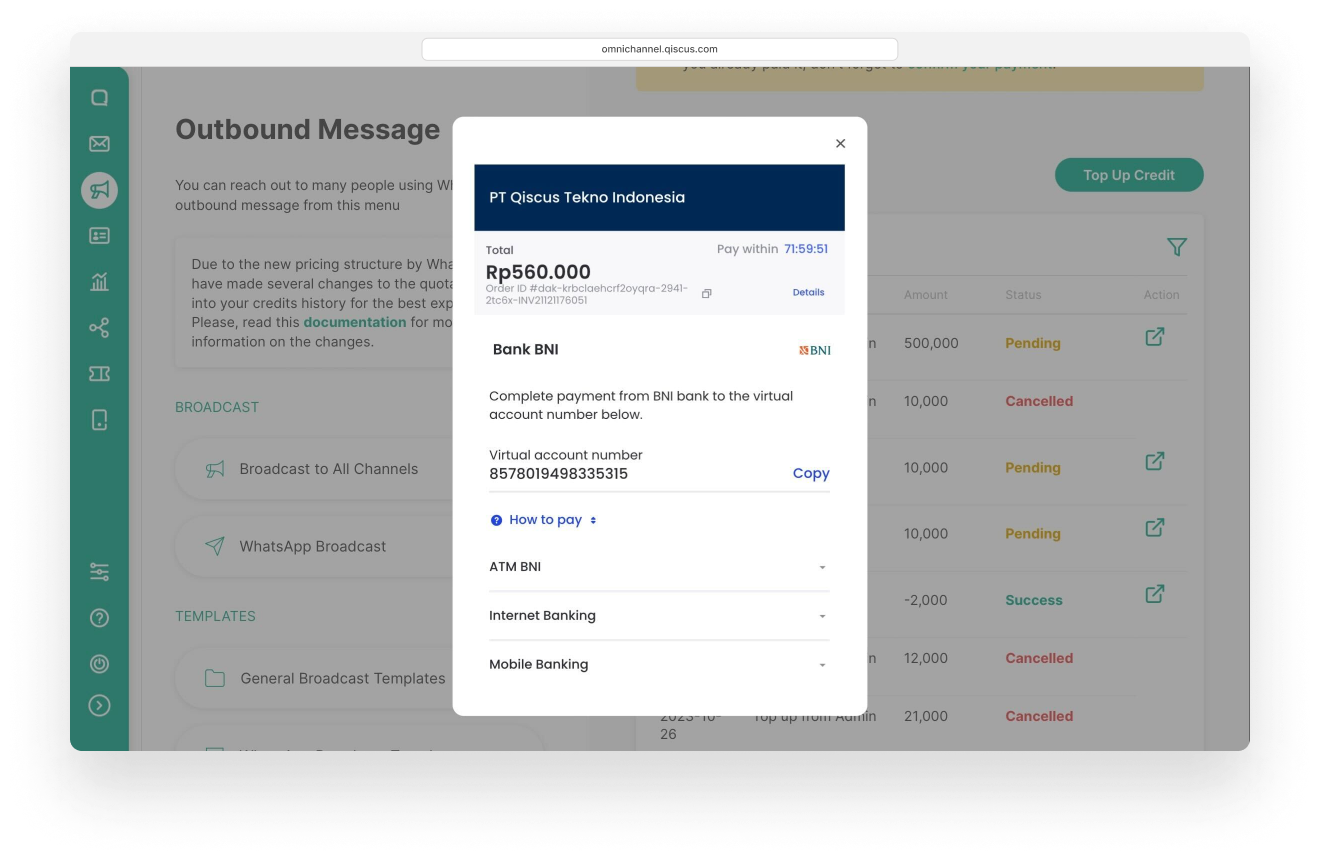The image size is (1320, 860).
Task: Click the power icon in the sidebar
Action: (99, 664)
